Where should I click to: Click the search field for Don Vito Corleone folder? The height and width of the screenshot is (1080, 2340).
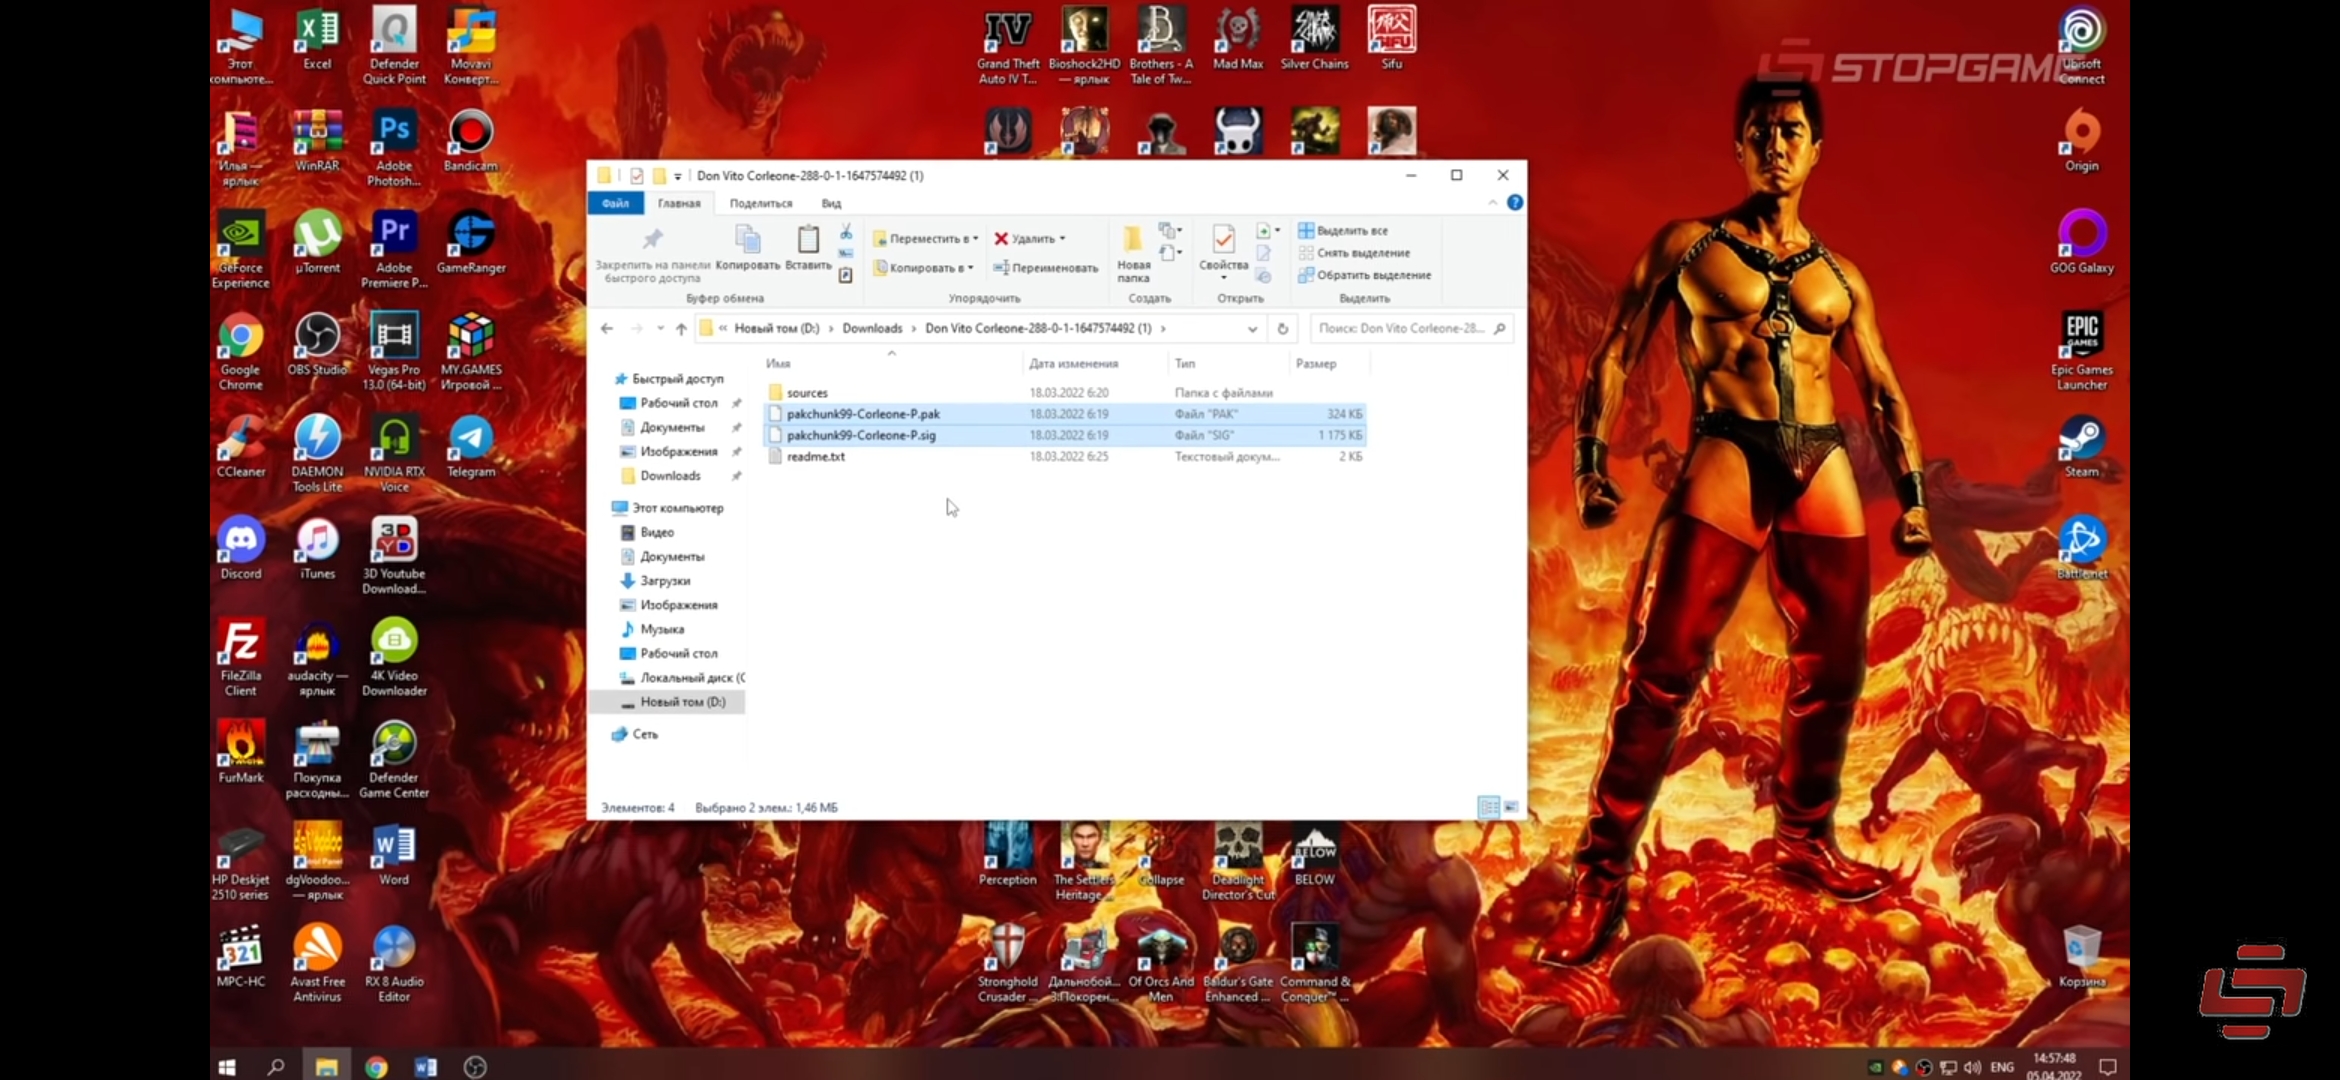tap(1400, 328)
